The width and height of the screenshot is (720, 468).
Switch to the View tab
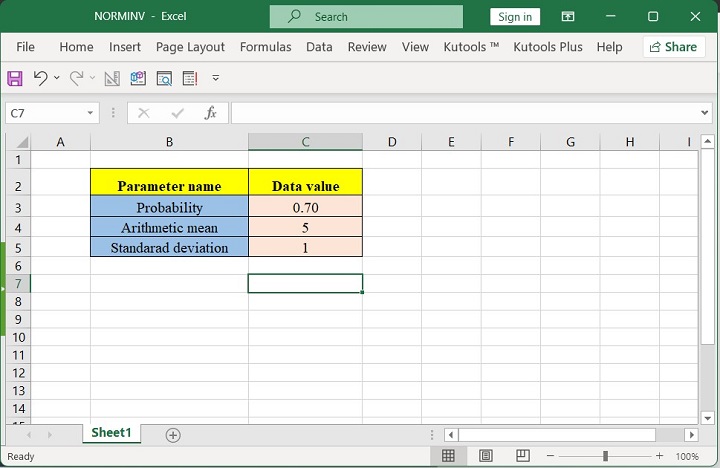coord(415,47)
